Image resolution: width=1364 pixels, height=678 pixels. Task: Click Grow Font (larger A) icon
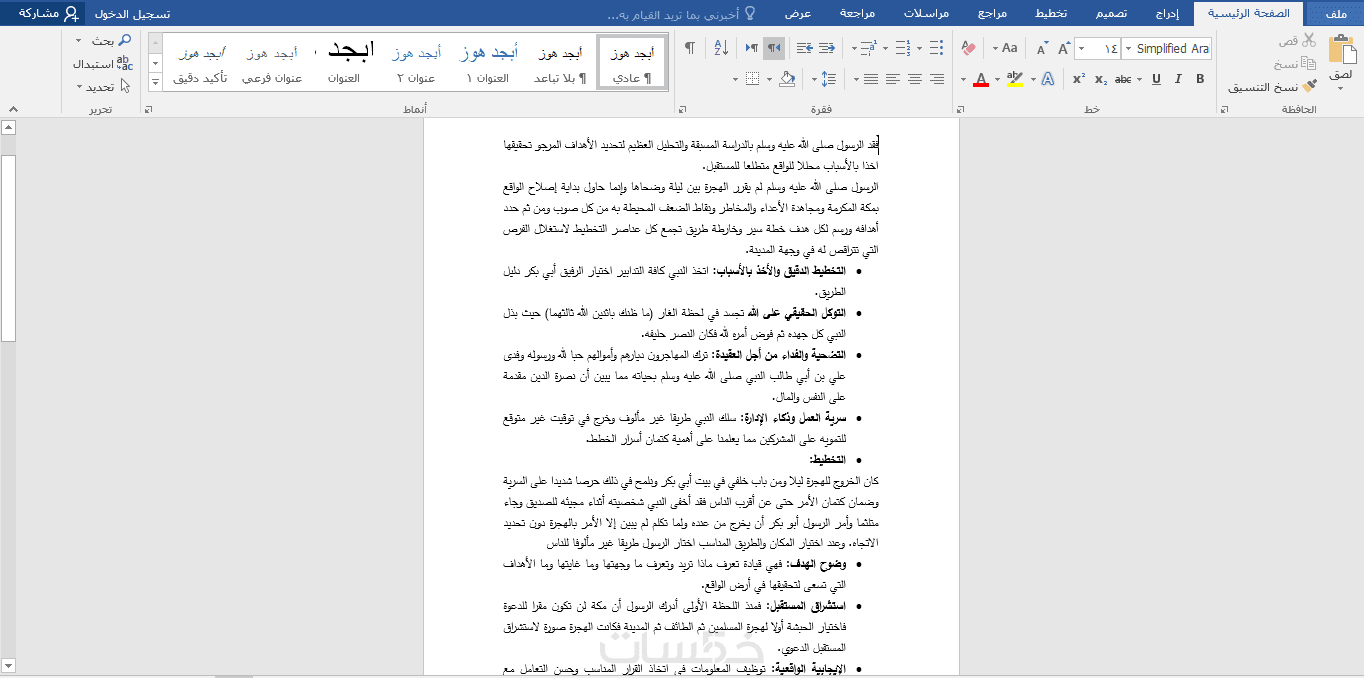1062,48
